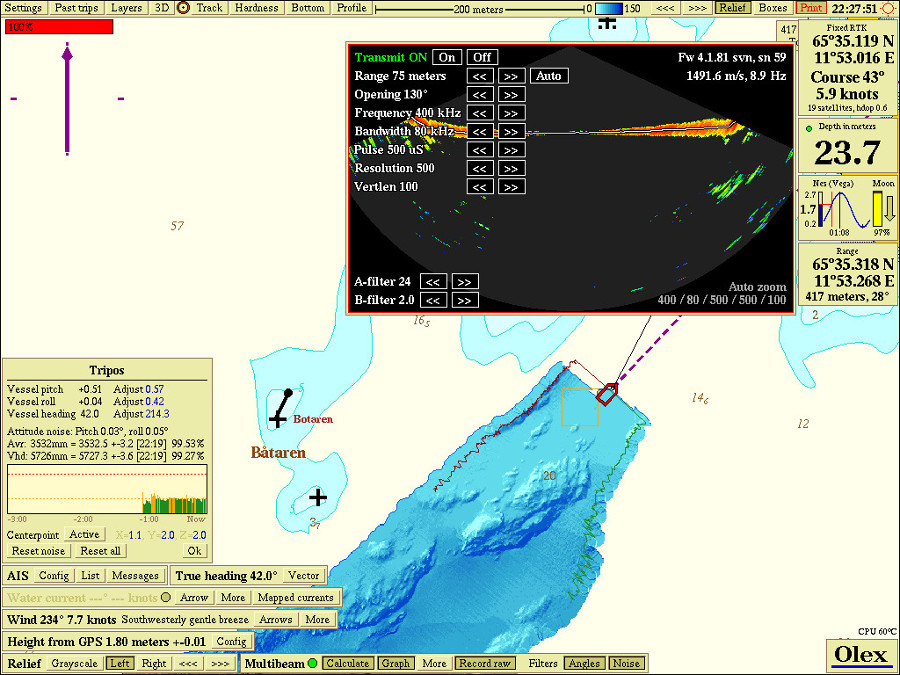Screen dimensions: 900x675
Task: Open the Layers menu
Action: click(126, 8)
